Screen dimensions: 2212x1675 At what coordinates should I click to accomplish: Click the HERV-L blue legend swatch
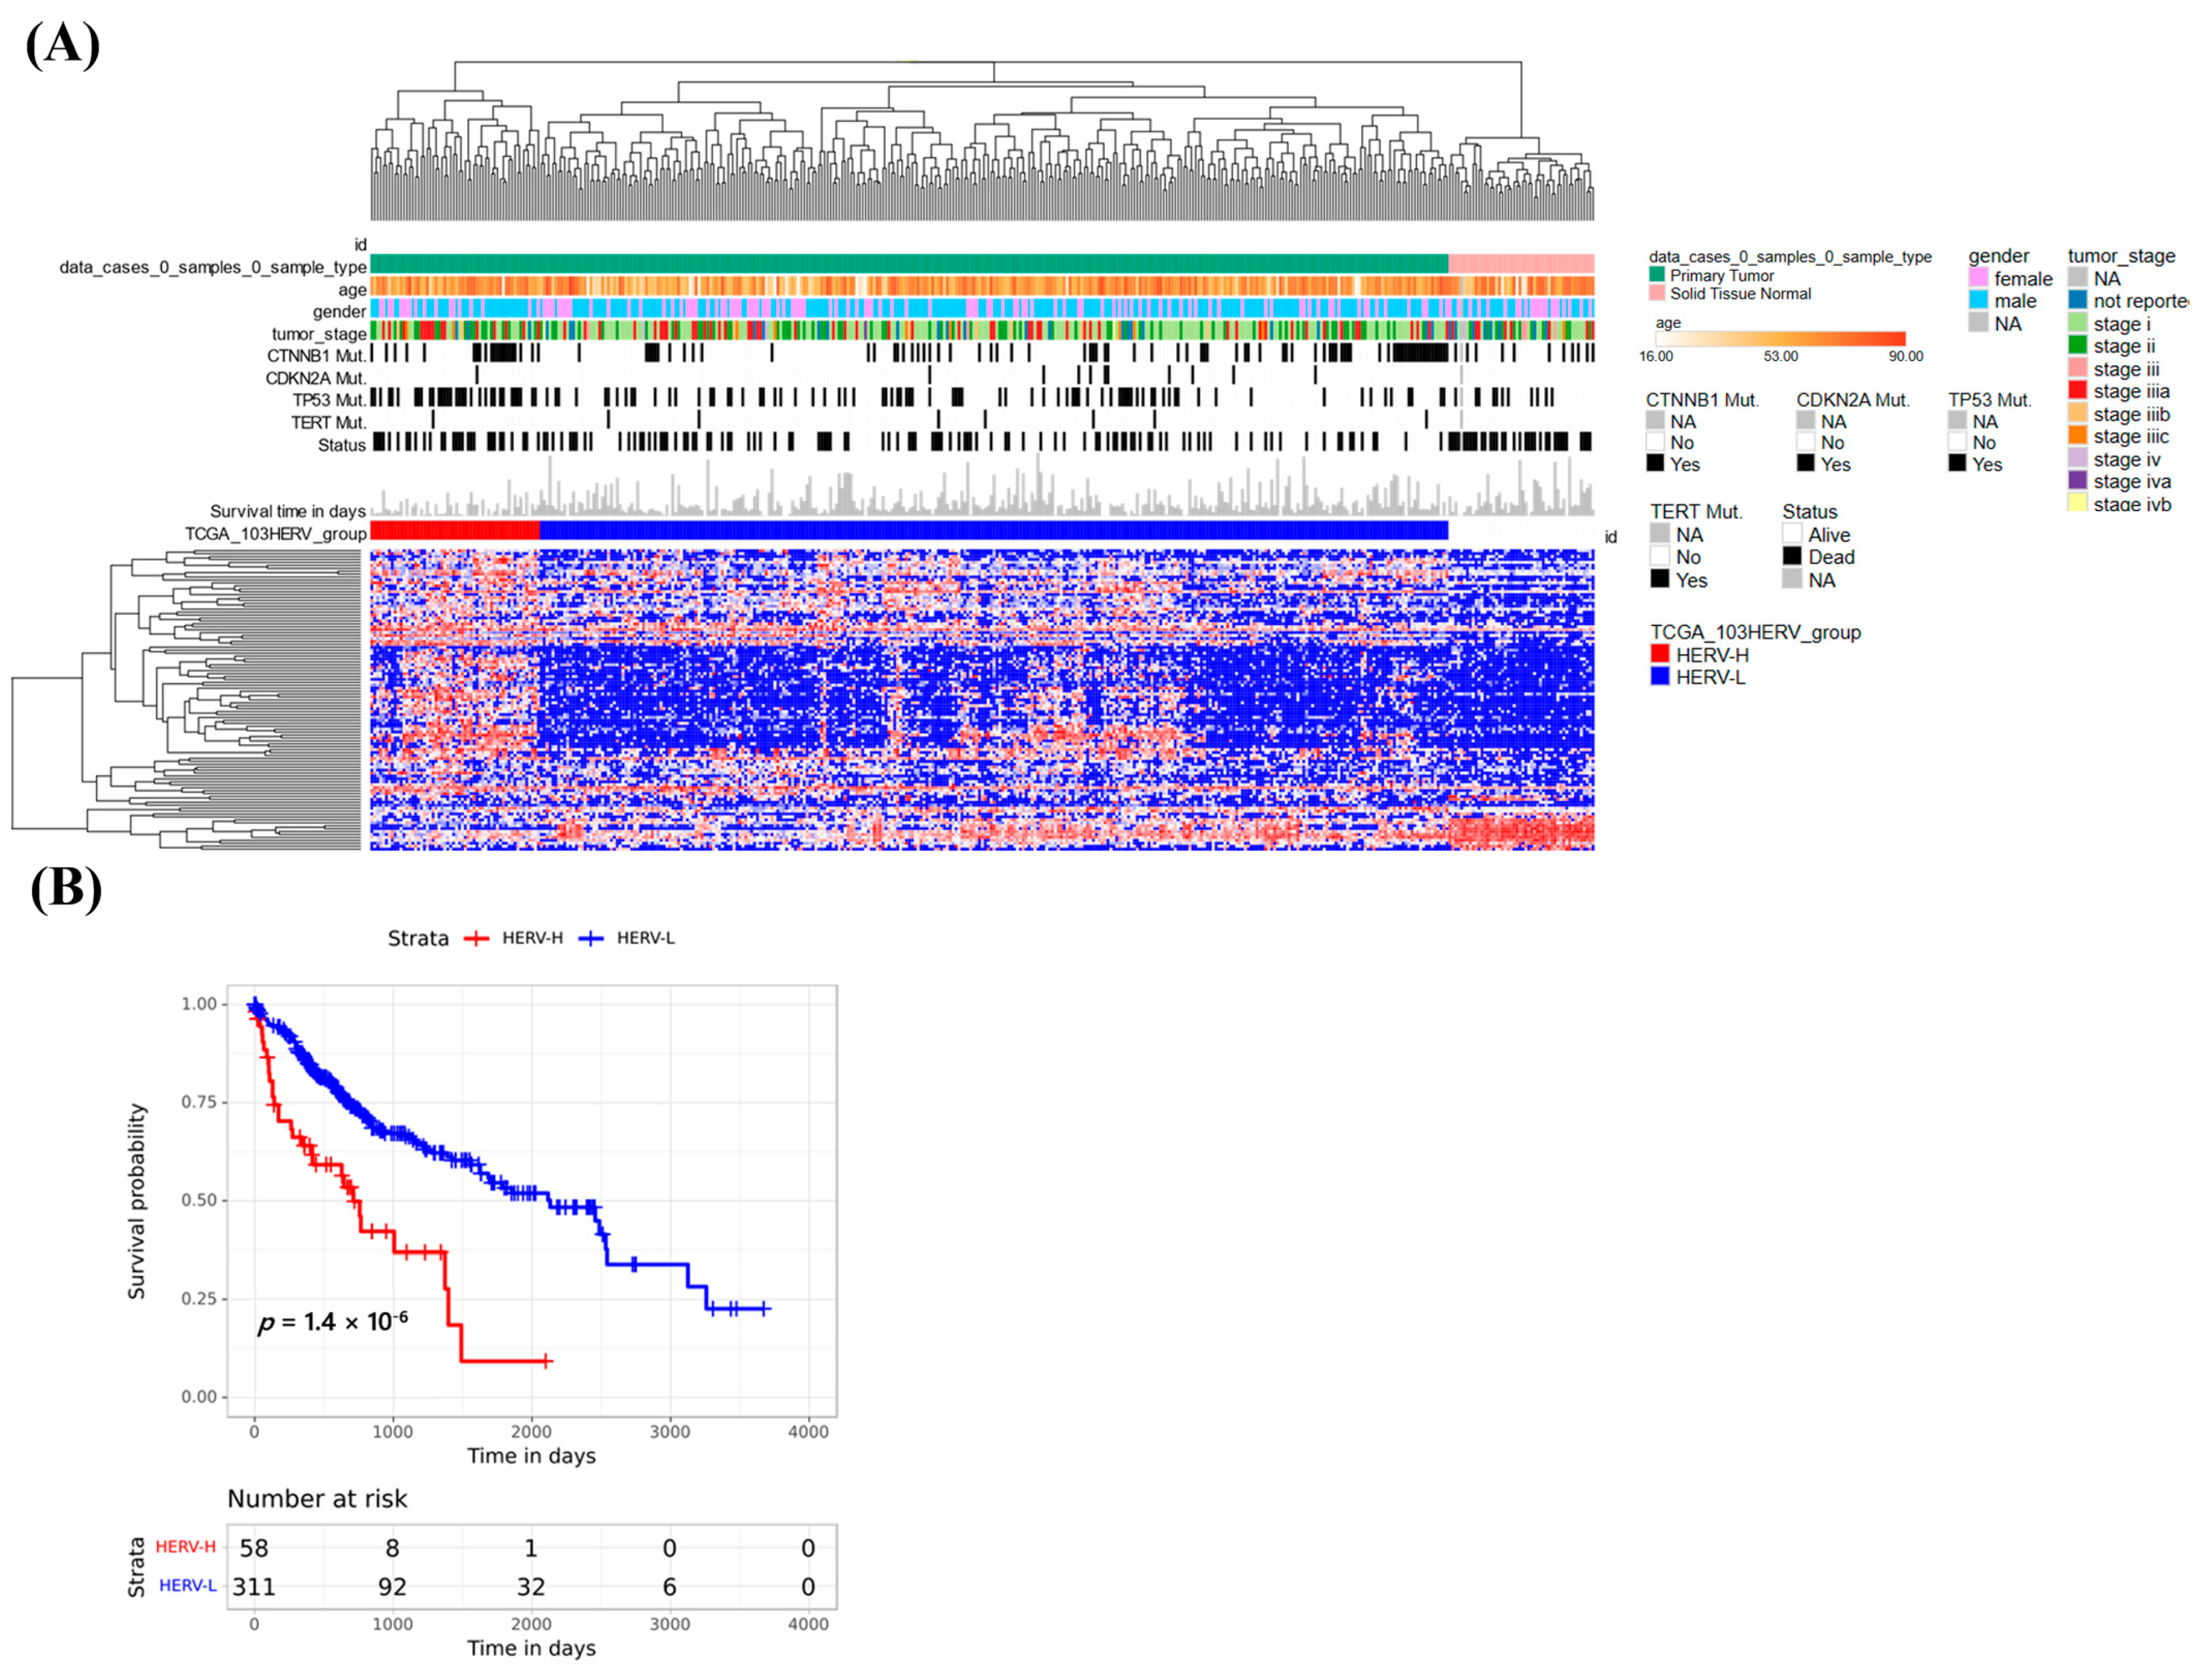(1660, 677)
